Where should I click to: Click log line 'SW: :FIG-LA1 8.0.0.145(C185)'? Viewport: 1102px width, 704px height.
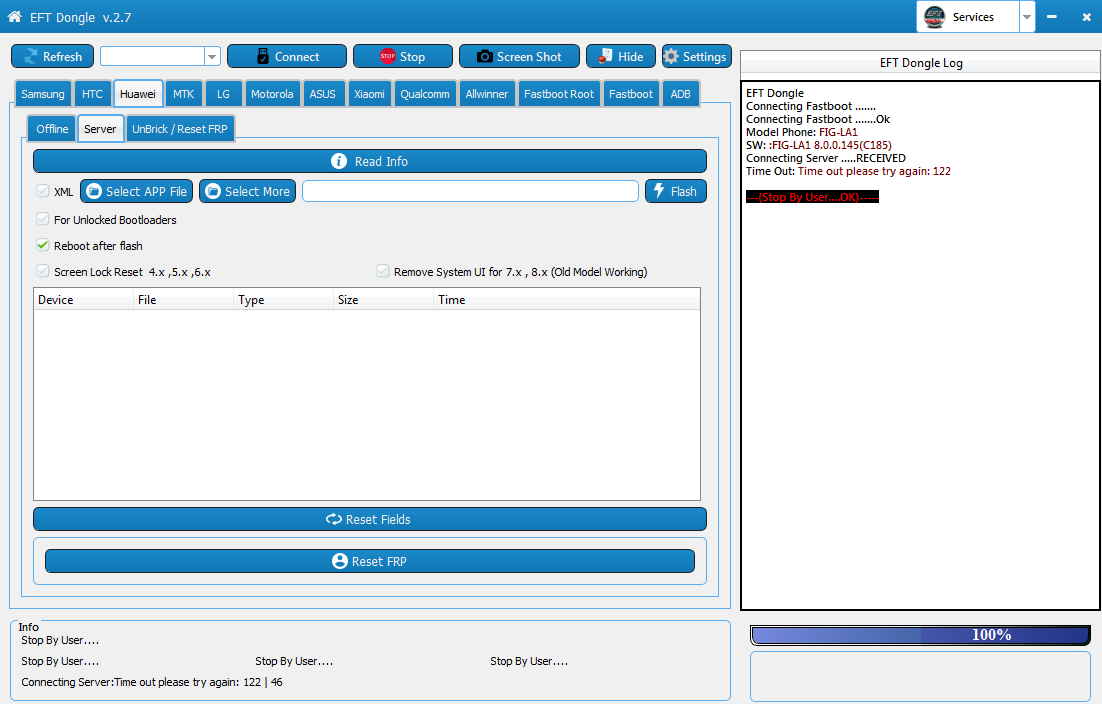819,145
